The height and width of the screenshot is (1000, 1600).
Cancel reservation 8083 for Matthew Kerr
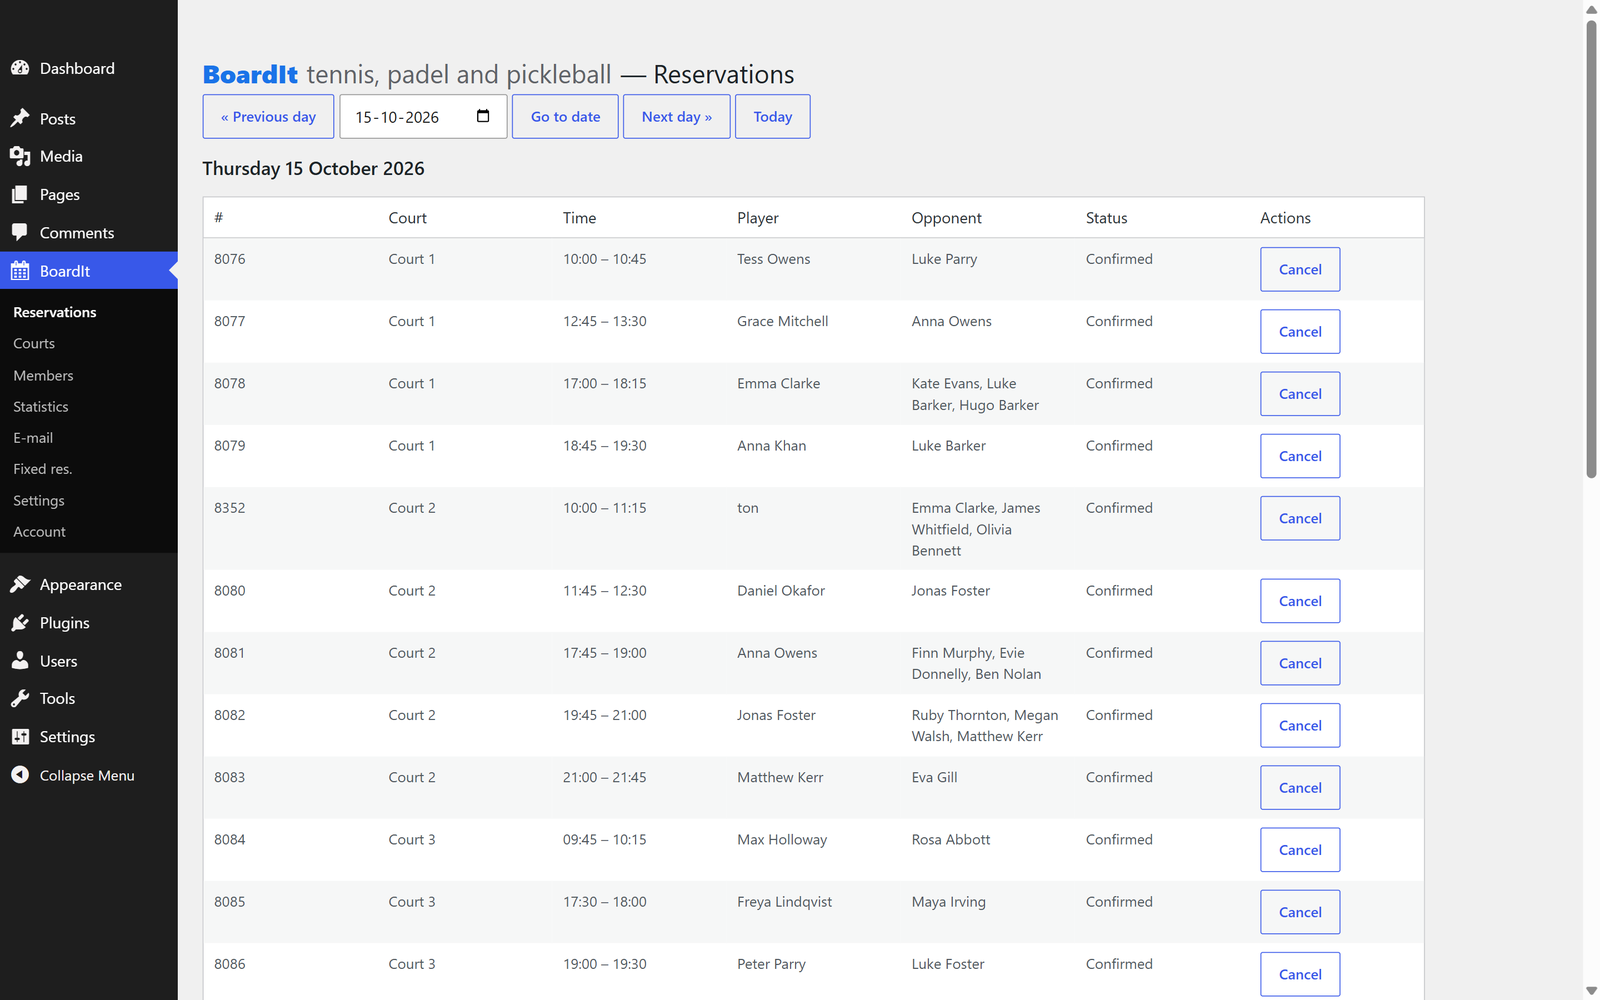(1300, 788)
